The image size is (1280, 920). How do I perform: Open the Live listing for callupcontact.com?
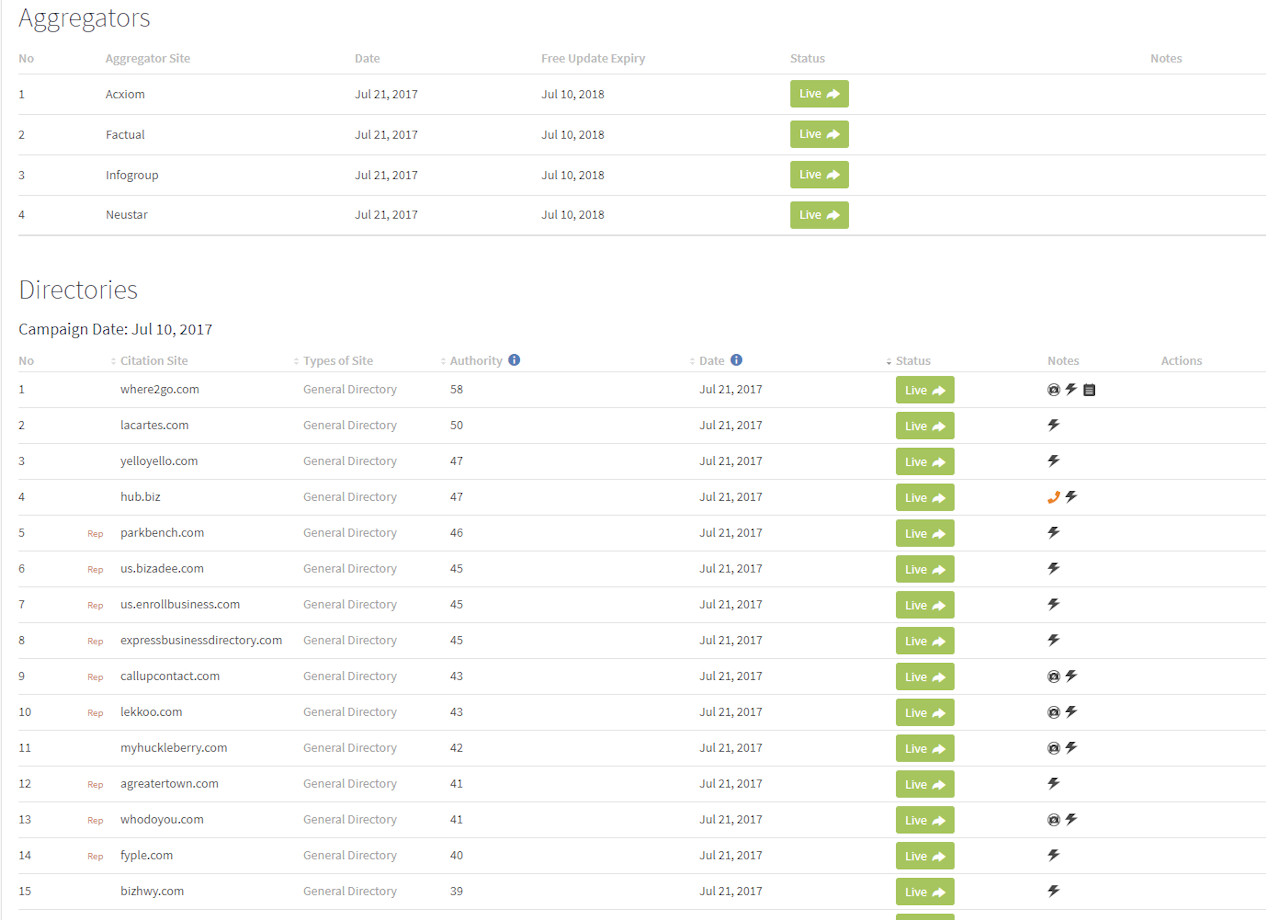click(925, 677)
